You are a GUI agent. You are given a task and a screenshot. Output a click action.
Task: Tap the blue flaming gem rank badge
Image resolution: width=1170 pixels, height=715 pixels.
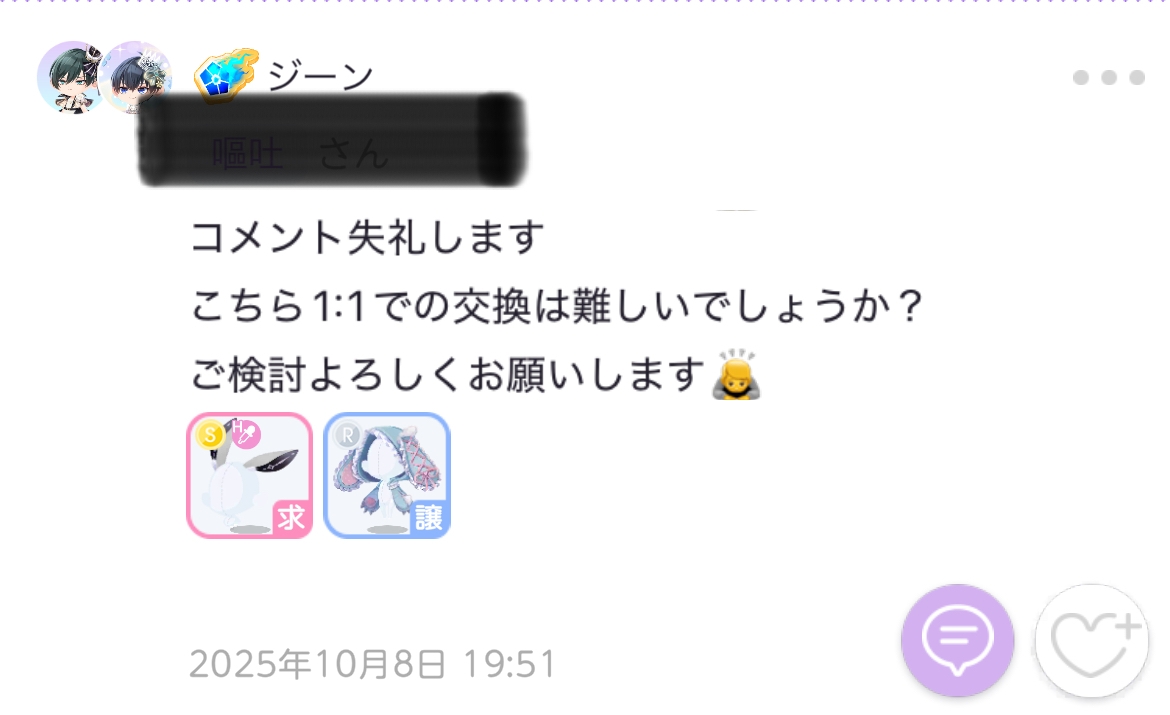(226, 75)
